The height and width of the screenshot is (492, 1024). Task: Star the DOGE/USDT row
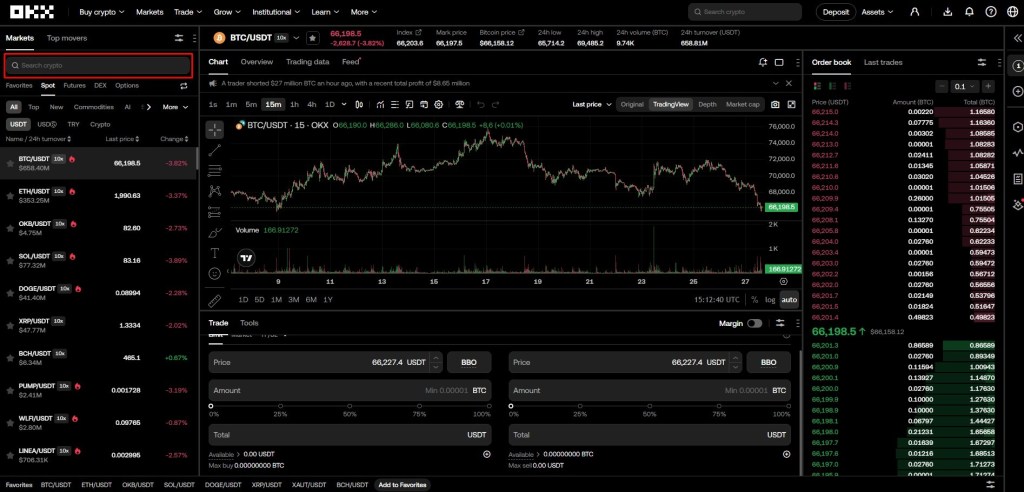tap(10, 293)
